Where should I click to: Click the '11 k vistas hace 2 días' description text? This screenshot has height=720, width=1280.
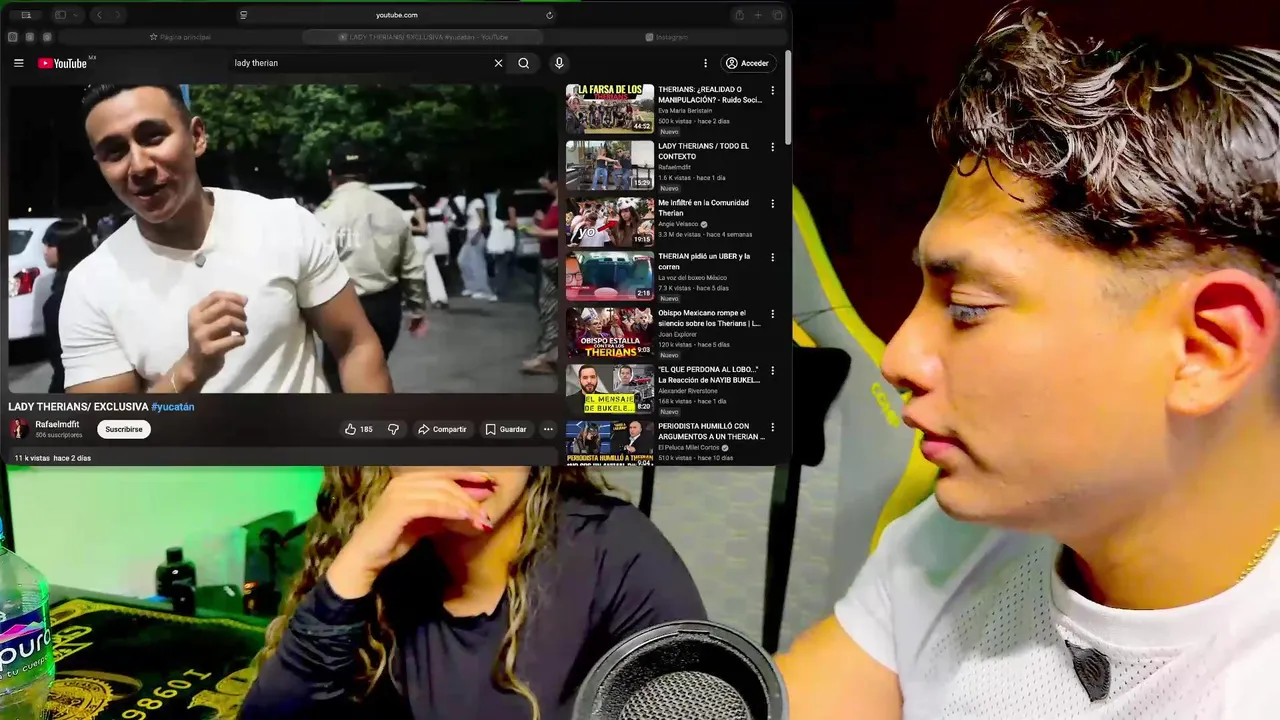52,458
